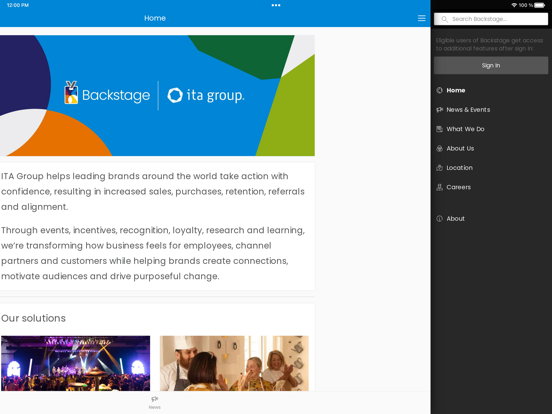Open the About entry
This screenshot has height=414, width=552.
point(456,219)
